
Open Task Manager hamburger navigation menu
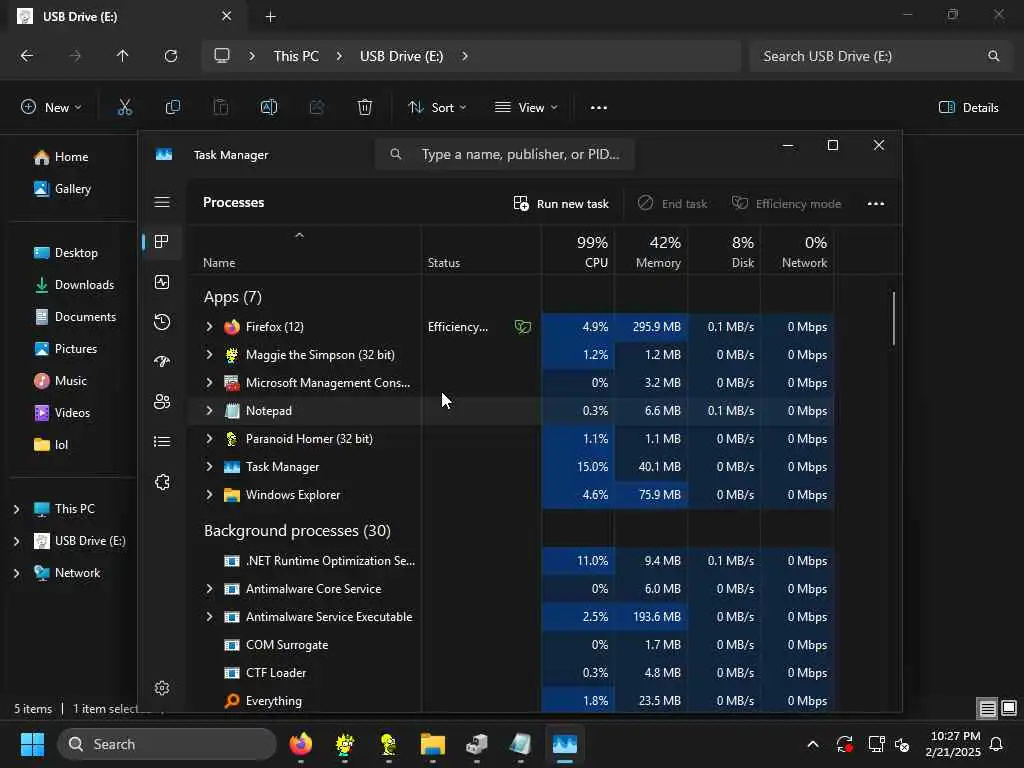(x=162, y=202)
